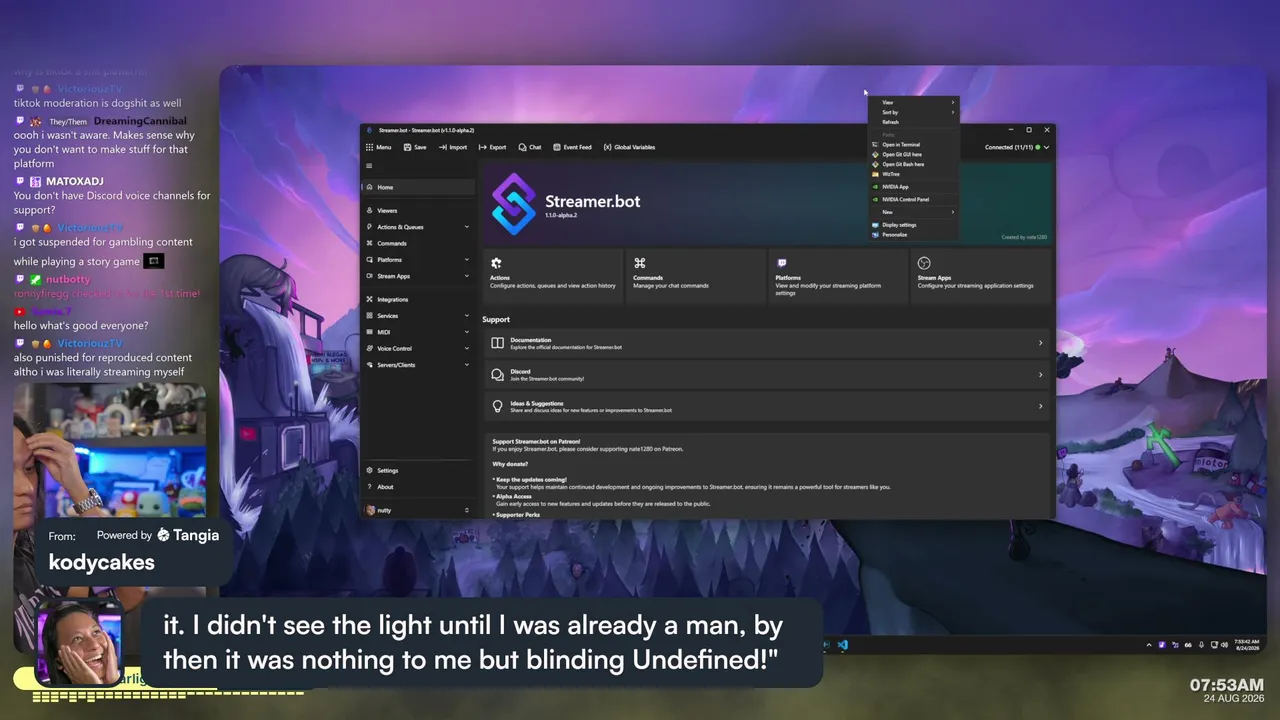Image resolution: width=1280 pixels, height=720 pixels.
Task: Open the Ideas & Suggestions row
Action: pyautogui.click(x=766, y=406)
